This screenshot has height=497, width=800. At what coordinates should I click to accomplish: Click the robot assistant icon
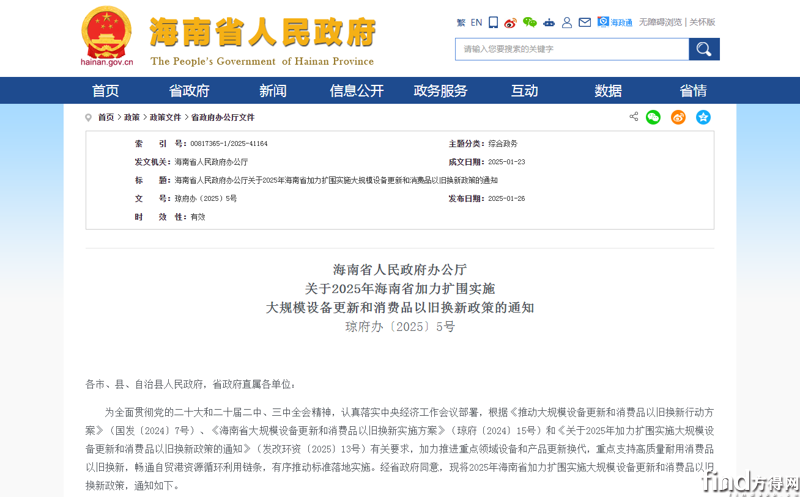click(549, 22)
